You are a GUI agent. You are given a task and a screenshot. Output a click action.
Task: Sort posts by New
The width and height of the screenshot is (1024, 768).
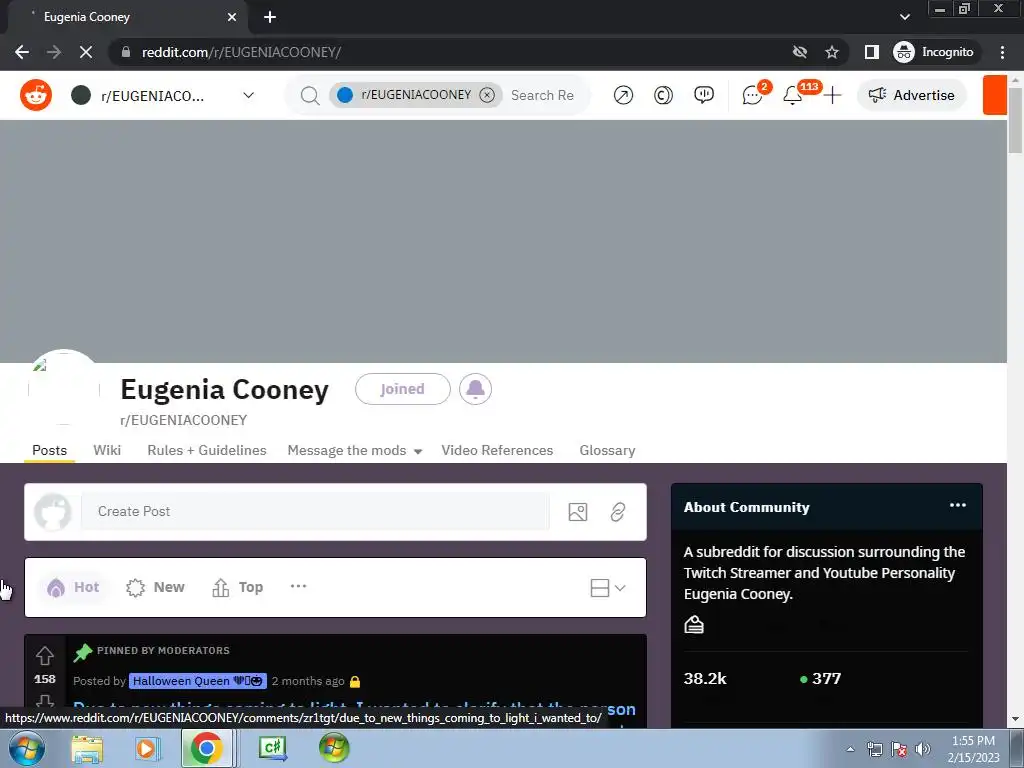click(x=155, y=587)
